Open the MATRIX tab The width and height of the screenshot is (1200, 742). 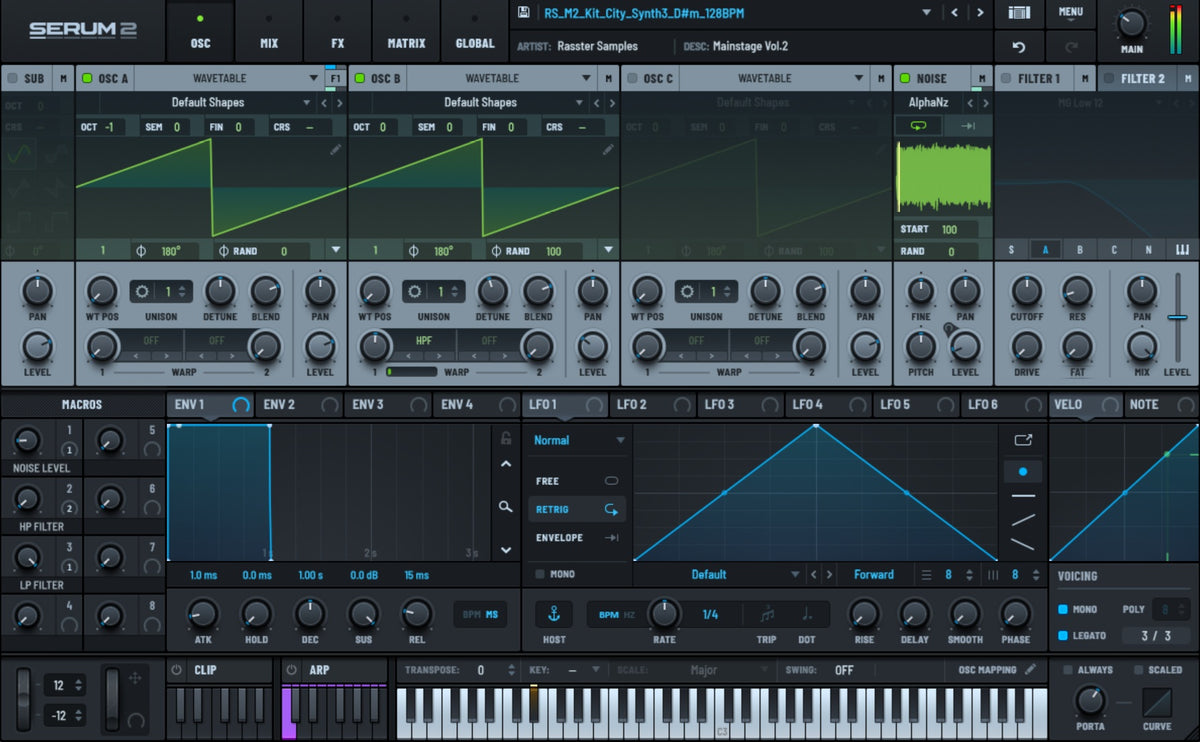pyautogui.click(x=406, y=31)
